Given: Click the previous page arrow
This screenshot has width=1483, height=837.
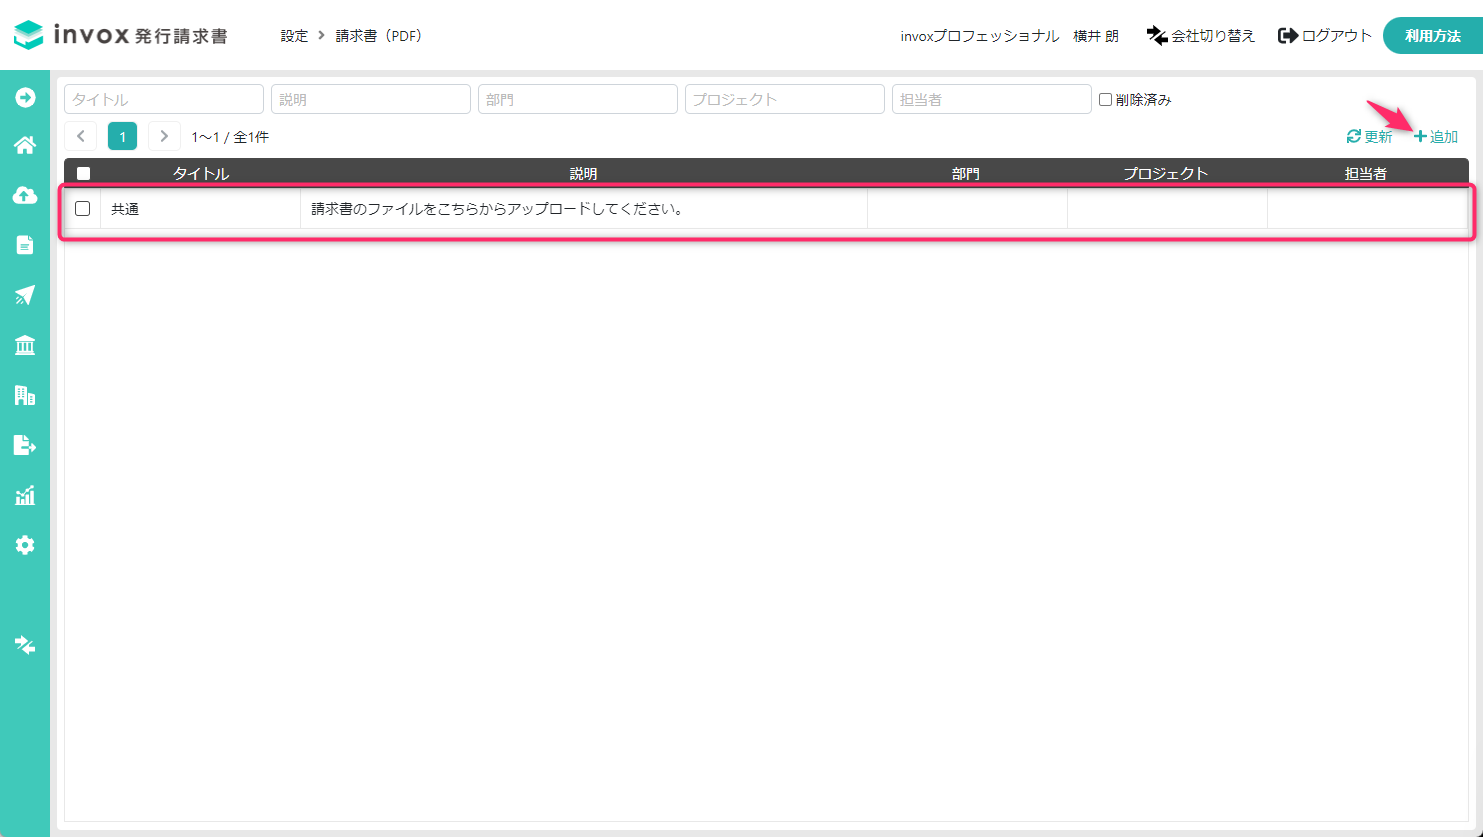Looking at the screenshot, I should [x=80, y=135].
